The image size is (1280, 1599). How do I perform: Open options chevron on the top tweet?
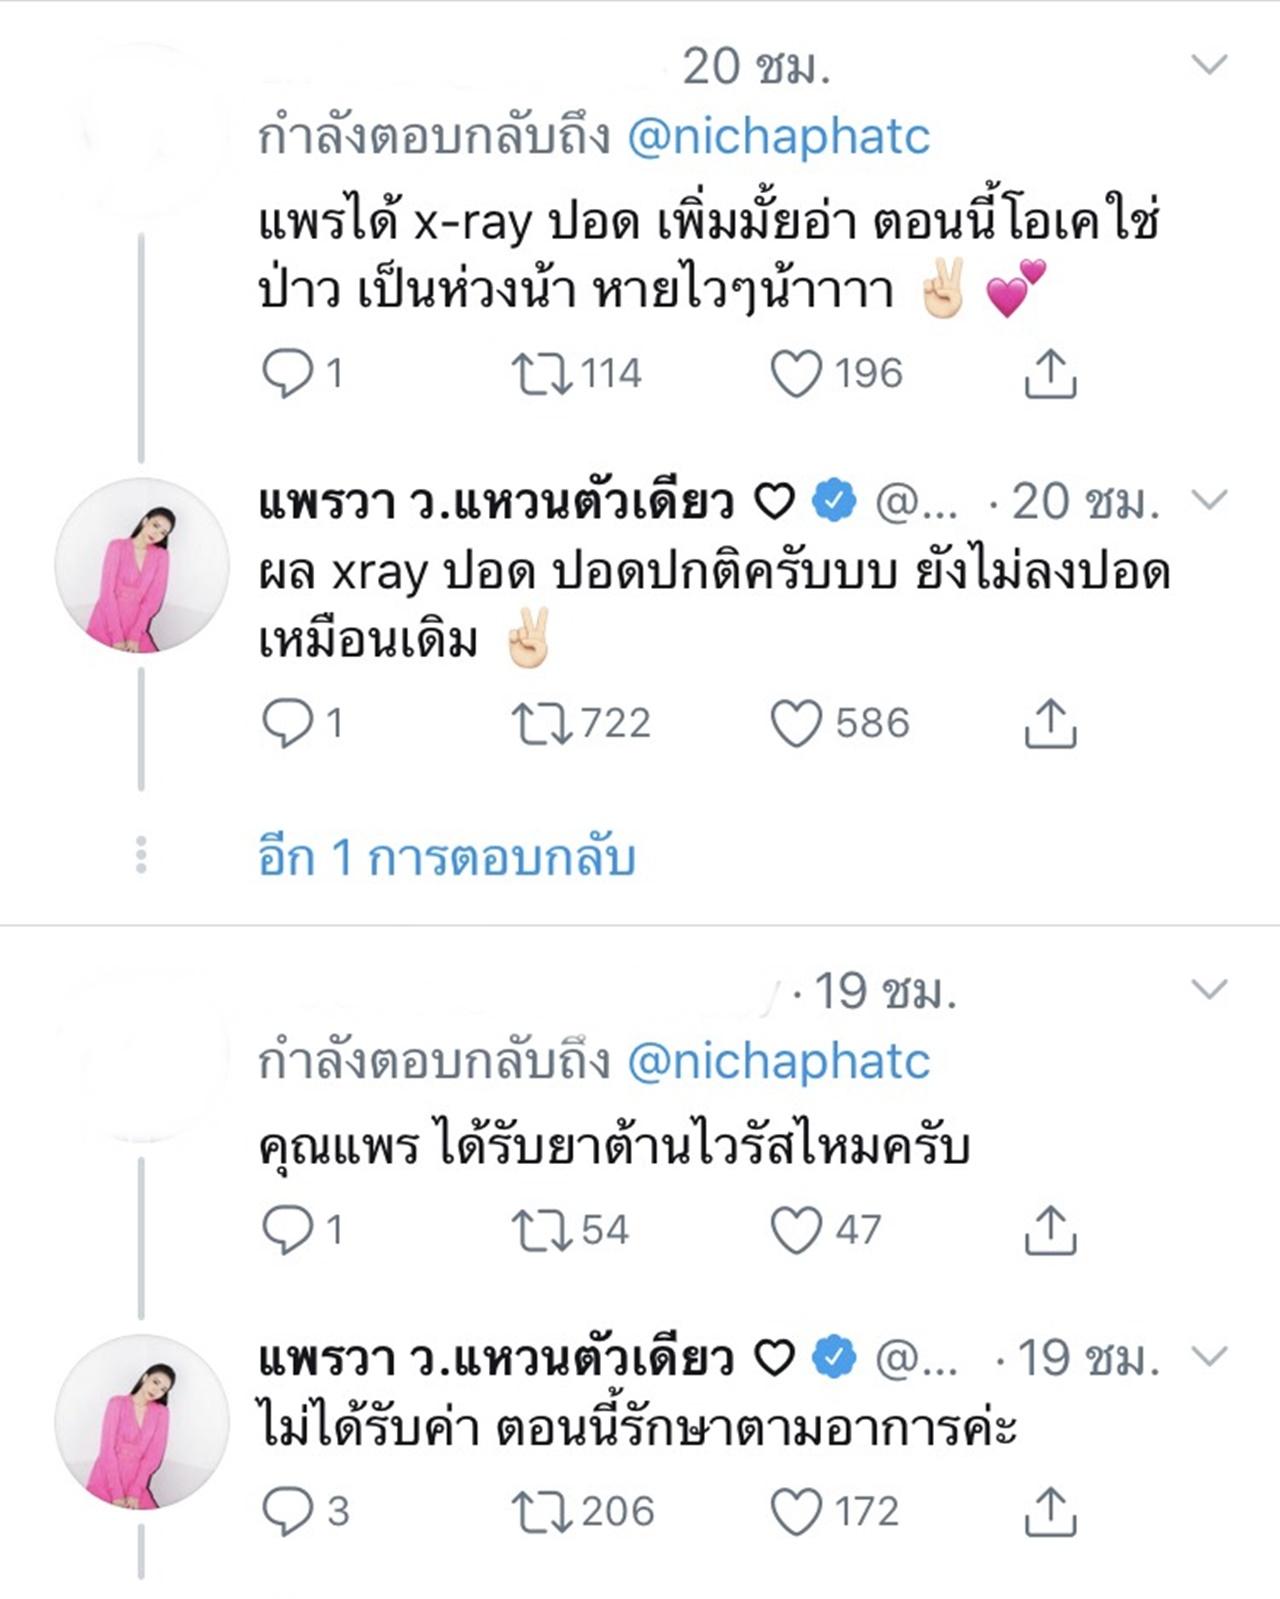1210,65
